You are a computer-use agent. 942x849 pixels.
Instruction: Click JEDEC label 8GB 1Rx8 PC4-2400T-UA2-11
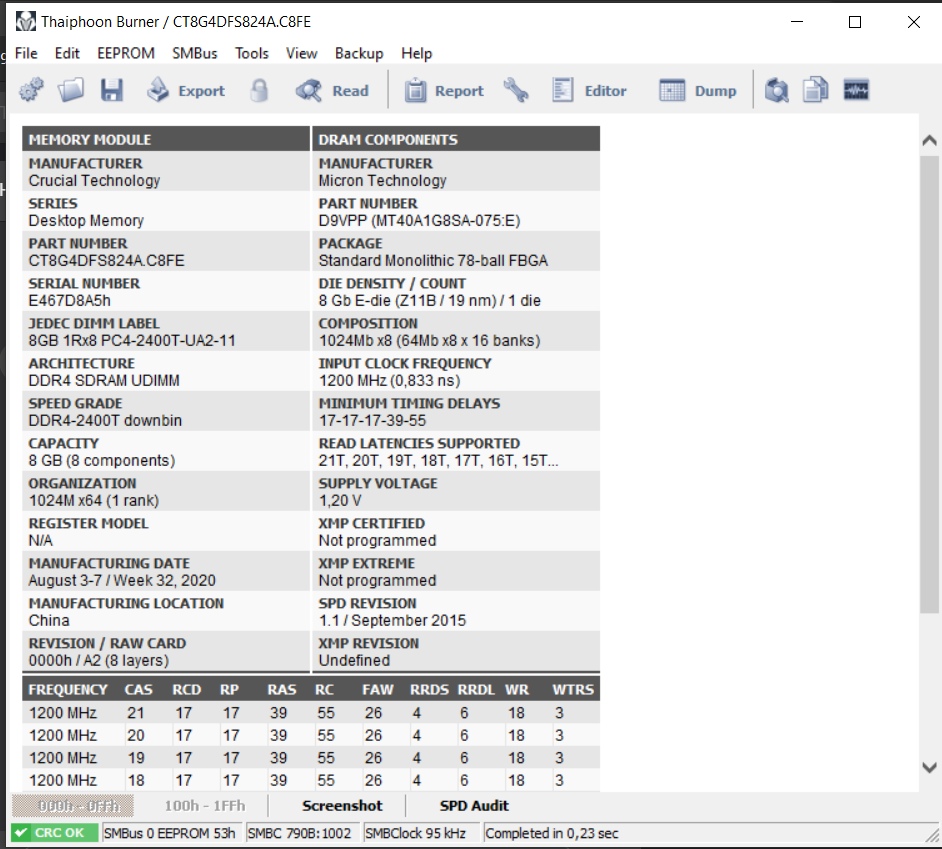(x=132, y=341)
